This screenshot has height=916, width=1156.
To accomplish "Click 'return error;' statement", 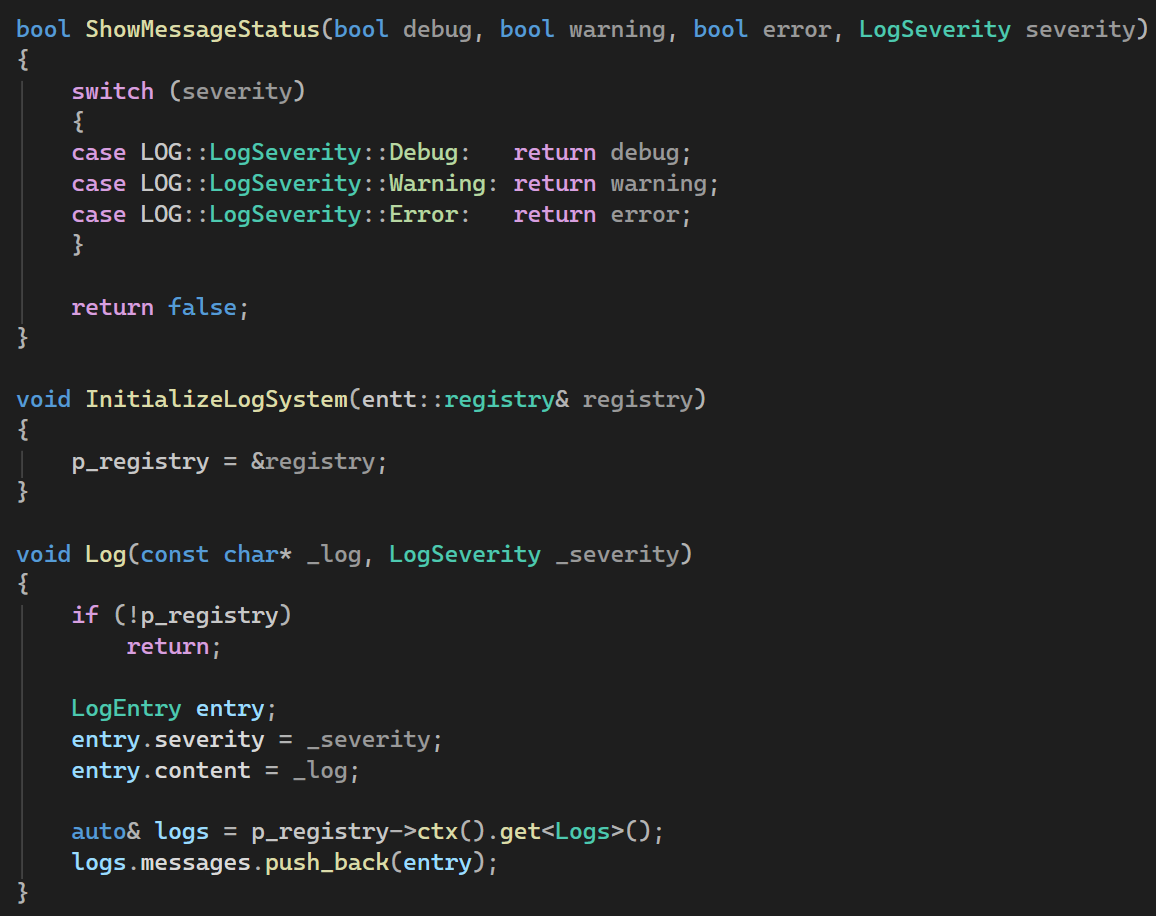I will coord(602,215).
